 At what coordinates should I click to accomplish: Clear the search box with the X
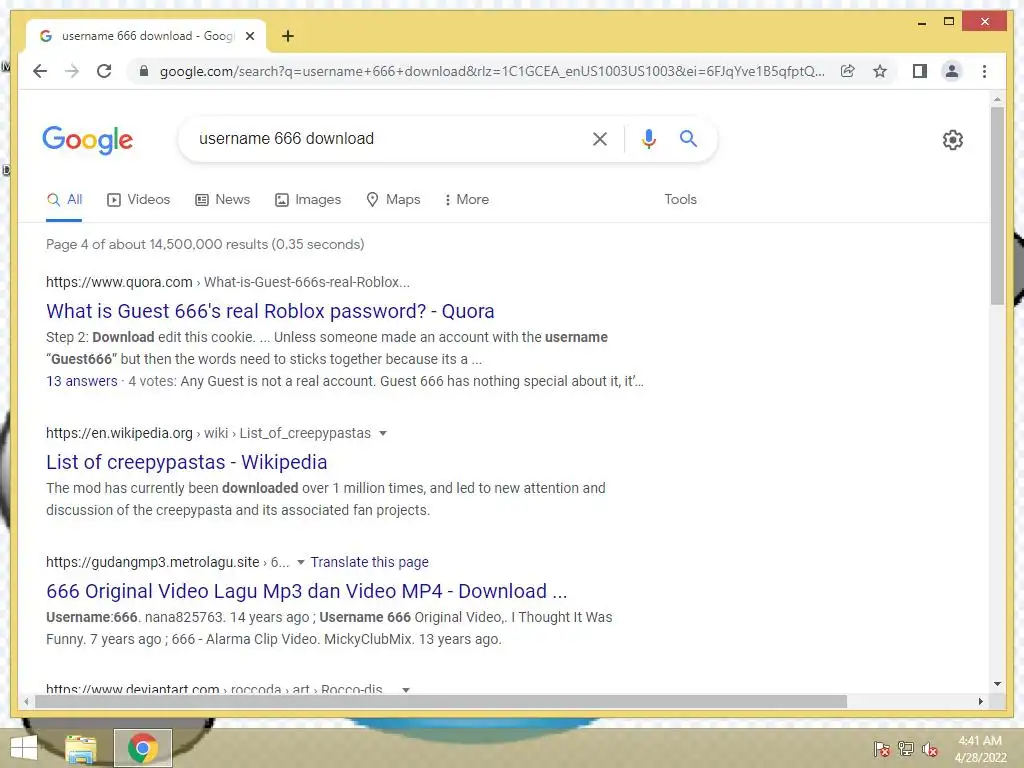point(600,138)
